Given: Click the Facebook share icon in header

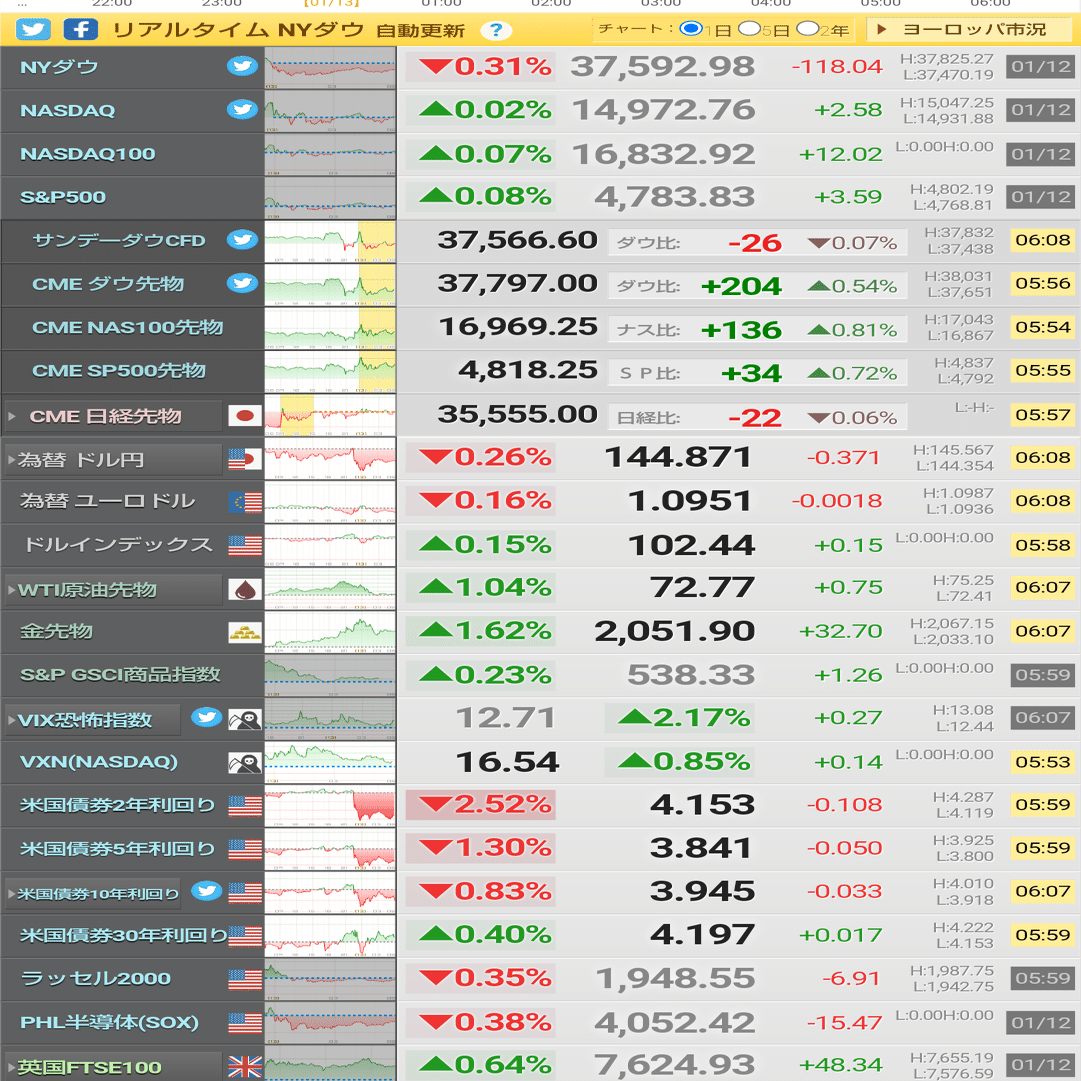Looking at the screenshot, I should point(80,30).
